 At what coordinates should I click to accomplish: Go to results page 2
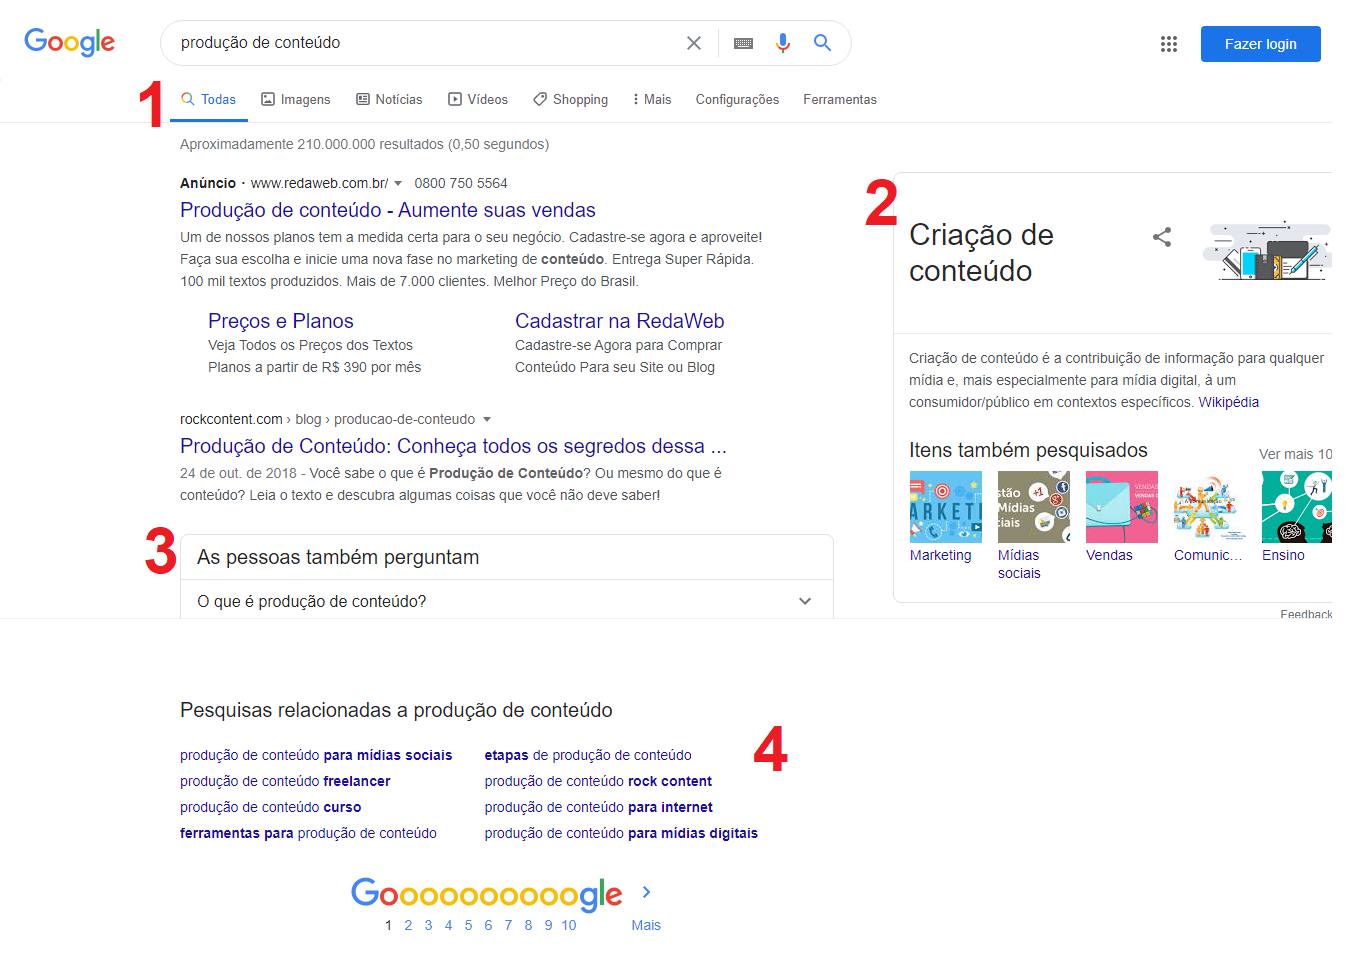pos(408,925)
